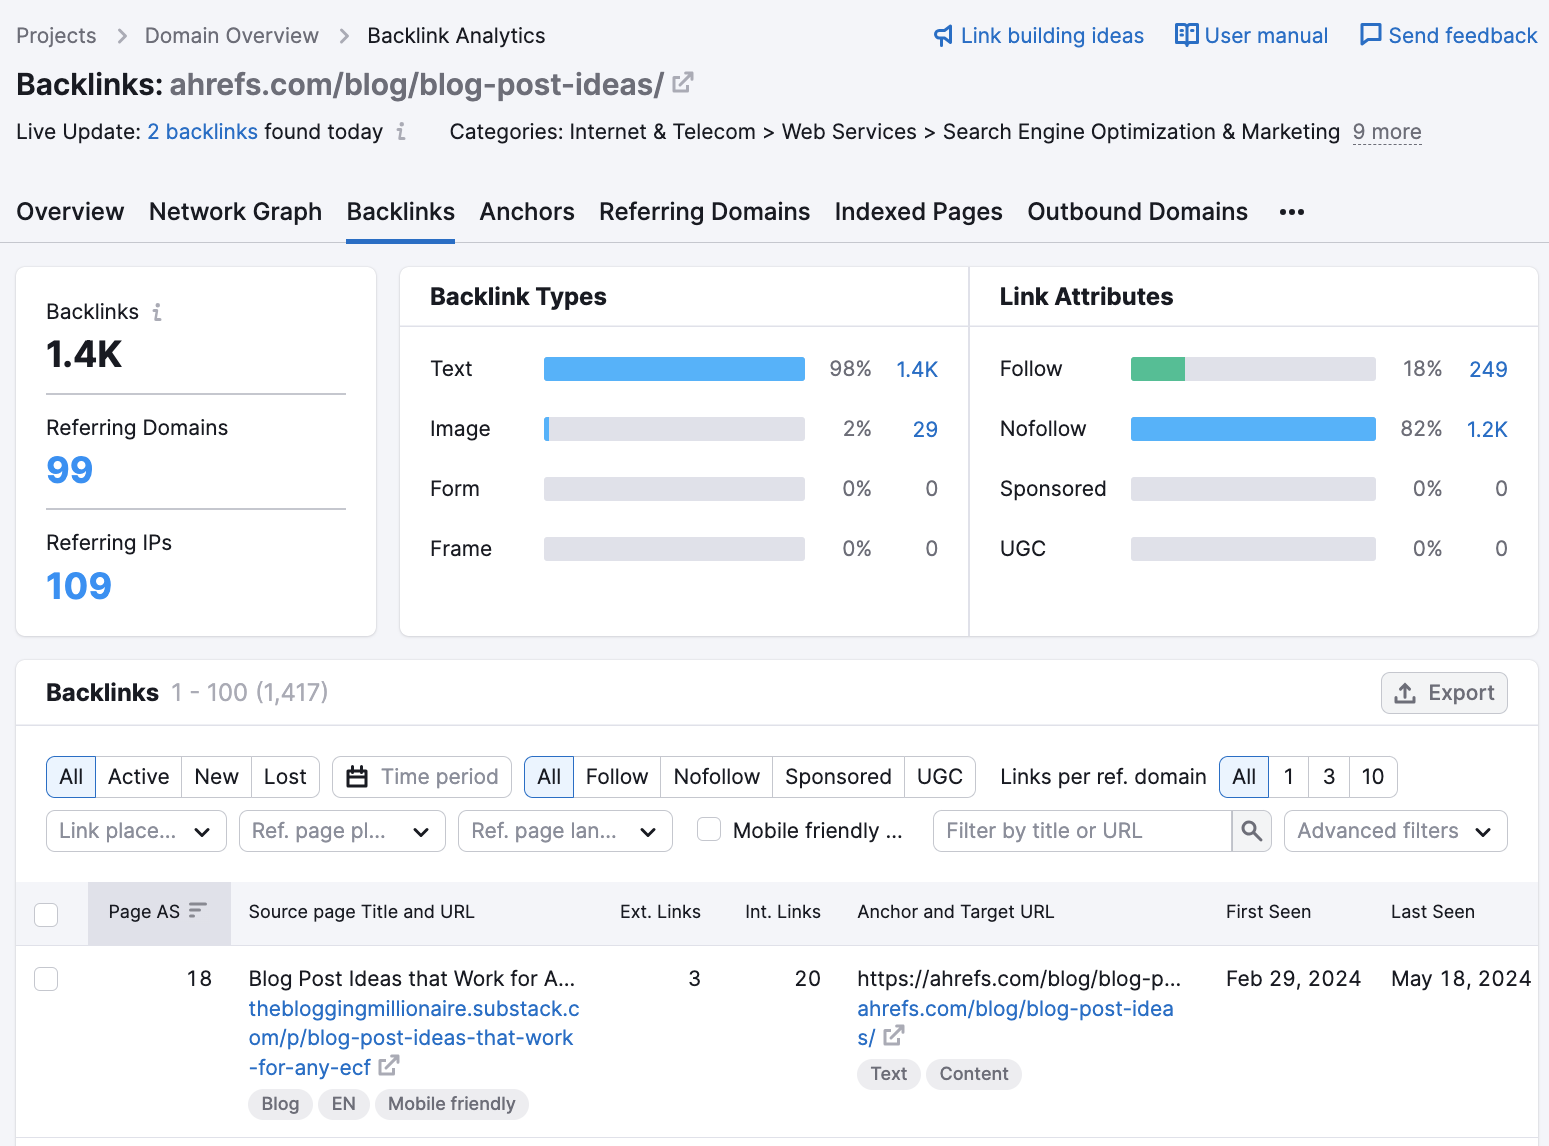Screen dimensions: 1549x1146
Task: Select the All status filter
Action: [71, 777]
